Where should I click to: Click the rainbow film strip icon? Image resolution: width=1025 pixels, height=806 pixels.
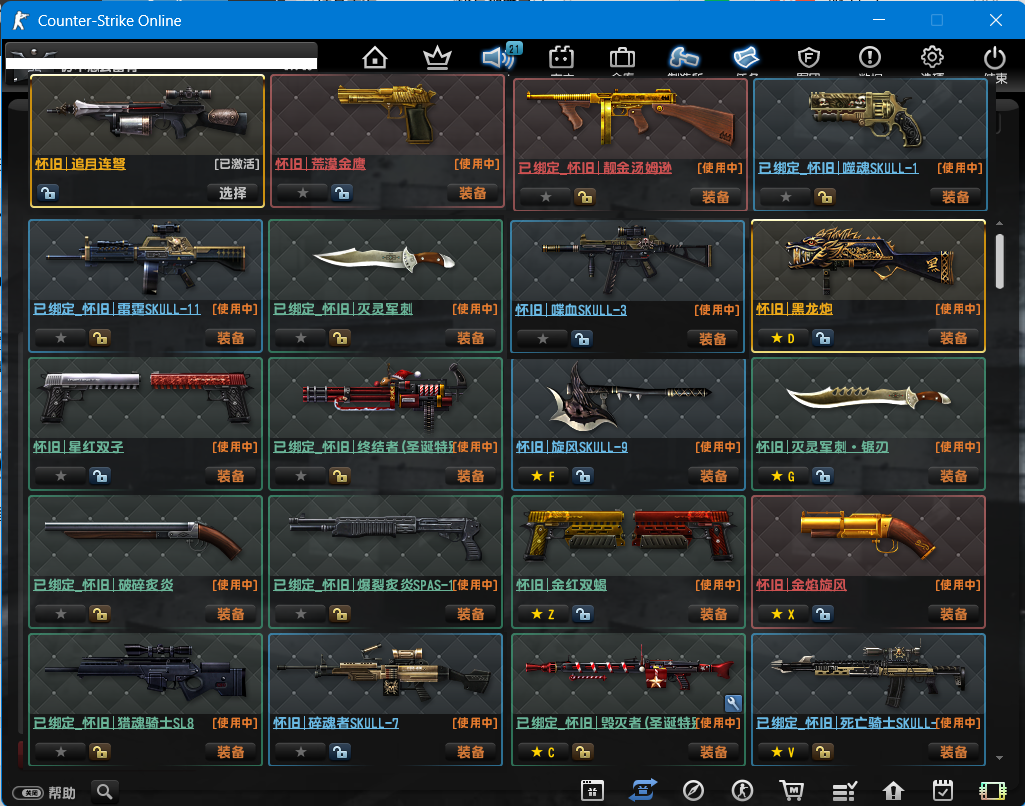(x=993, y=791)
